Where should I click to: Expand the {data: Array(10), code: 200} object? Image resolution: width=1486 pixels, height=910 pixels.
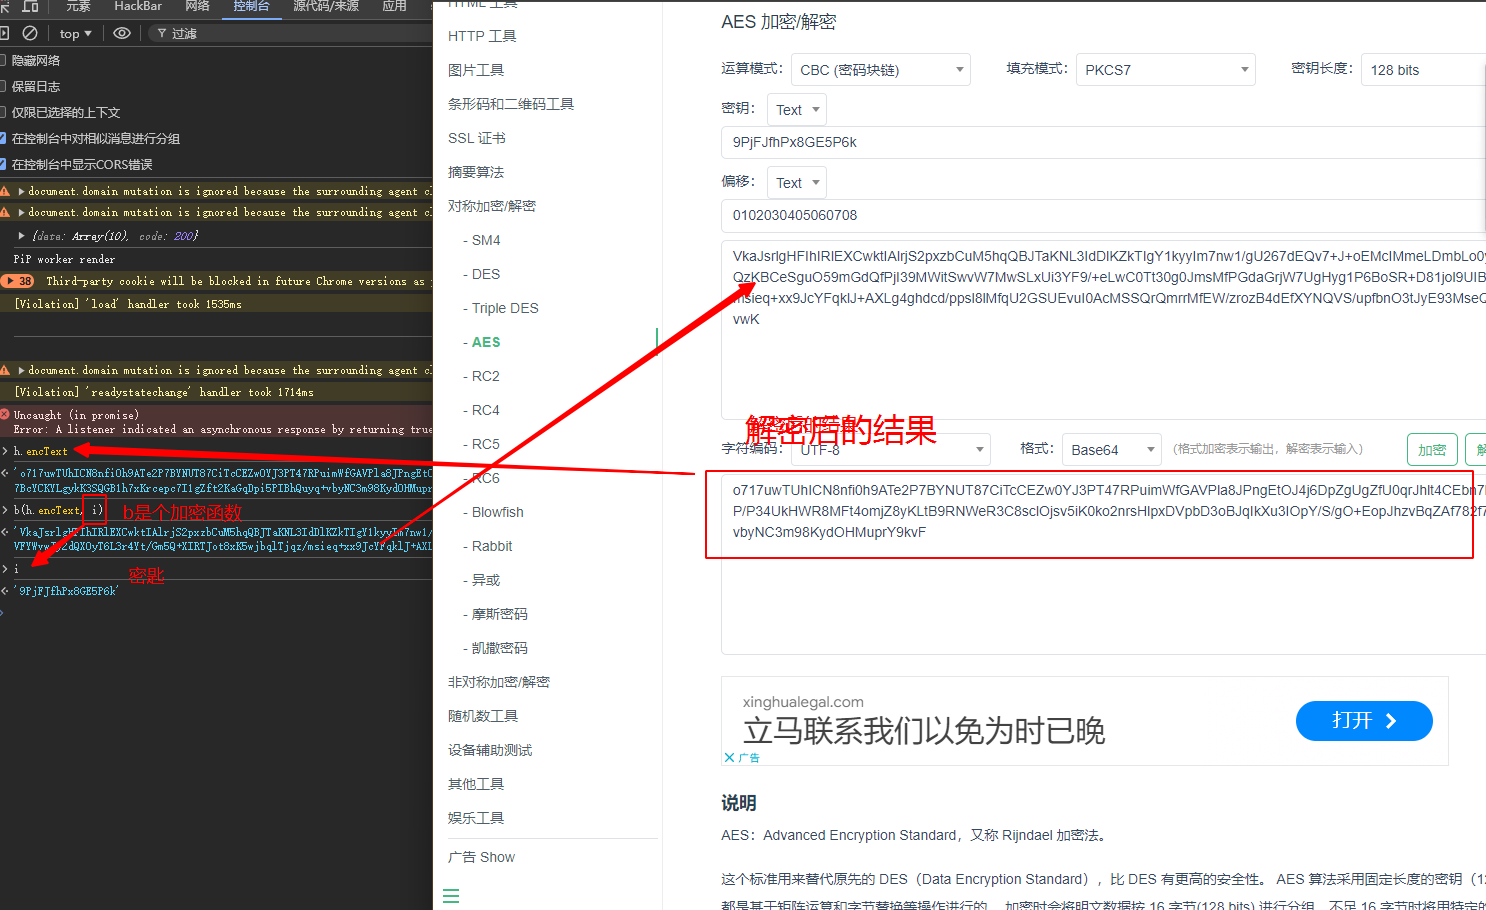22,236
